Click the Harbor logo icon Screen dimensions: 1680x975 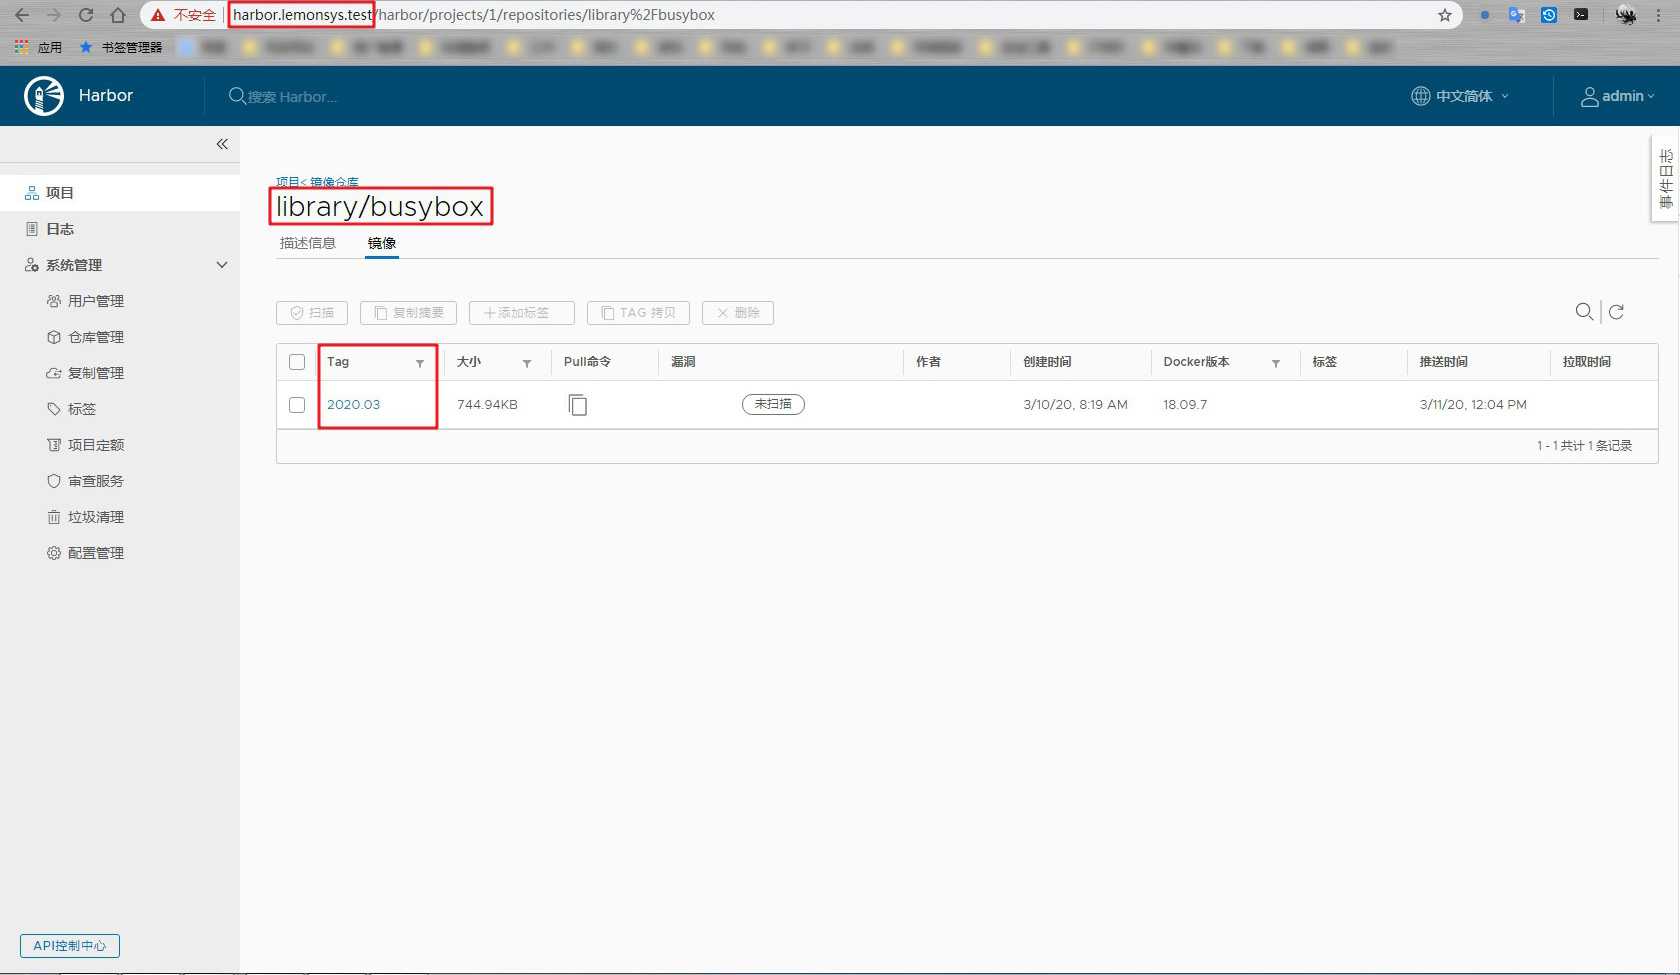44,96
